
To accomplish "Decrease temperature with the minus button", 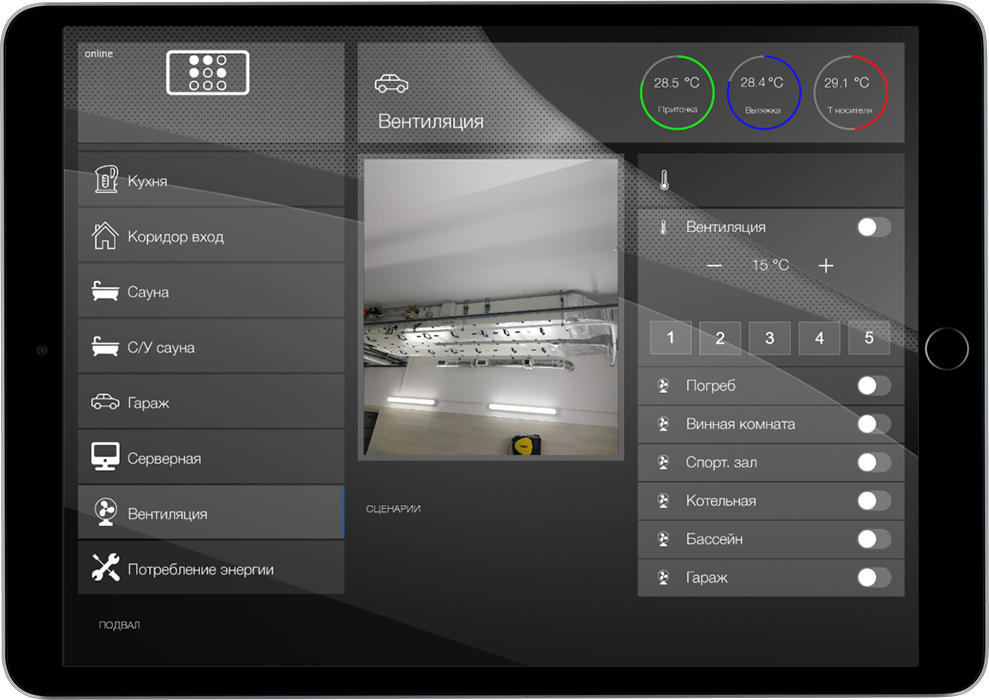I will [714, 266].
